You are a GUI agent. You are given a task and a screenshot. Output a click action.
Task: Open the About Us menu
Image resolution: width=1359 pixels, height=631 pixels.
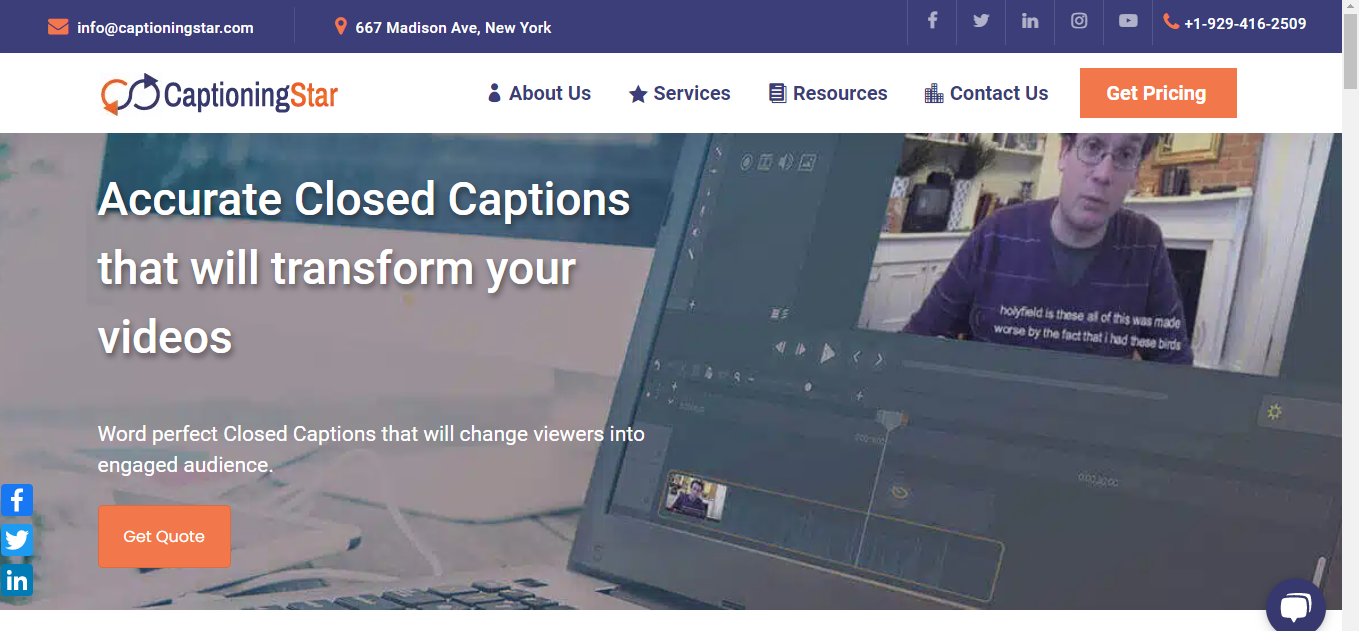point(539,93)
